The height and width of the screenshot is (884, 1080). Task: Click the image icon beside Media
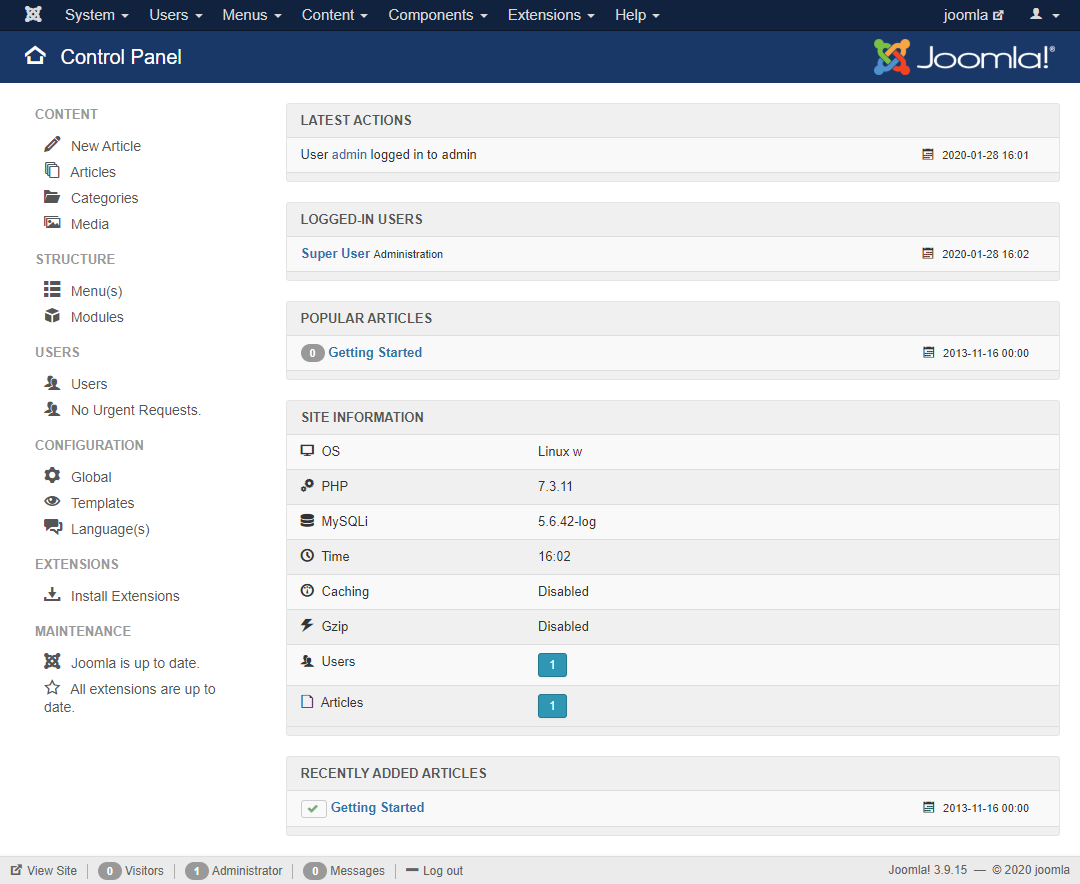52,223
